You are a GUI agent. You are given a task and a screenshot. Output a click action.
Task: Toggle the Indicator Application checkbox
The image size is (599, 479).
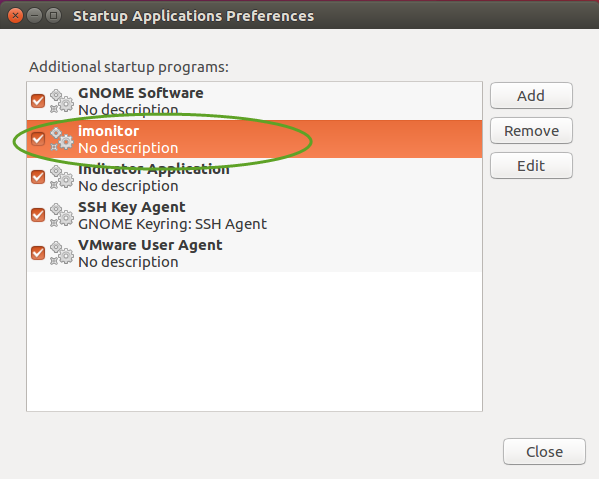(x=38, y=177)
